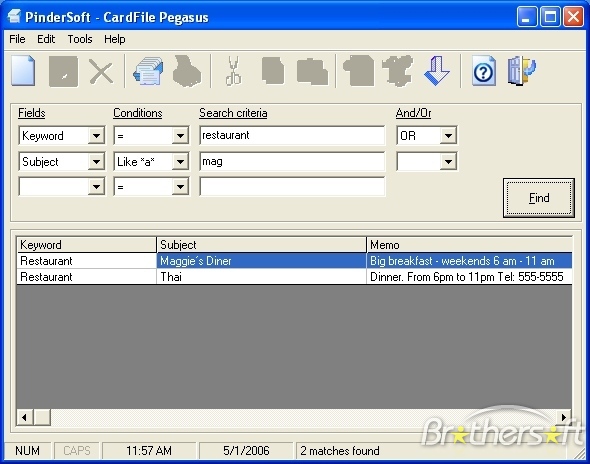Image resolution: width=590 pixels, height=464 pixels.
Task: Open the Tools menu
Action: (80, 39)
